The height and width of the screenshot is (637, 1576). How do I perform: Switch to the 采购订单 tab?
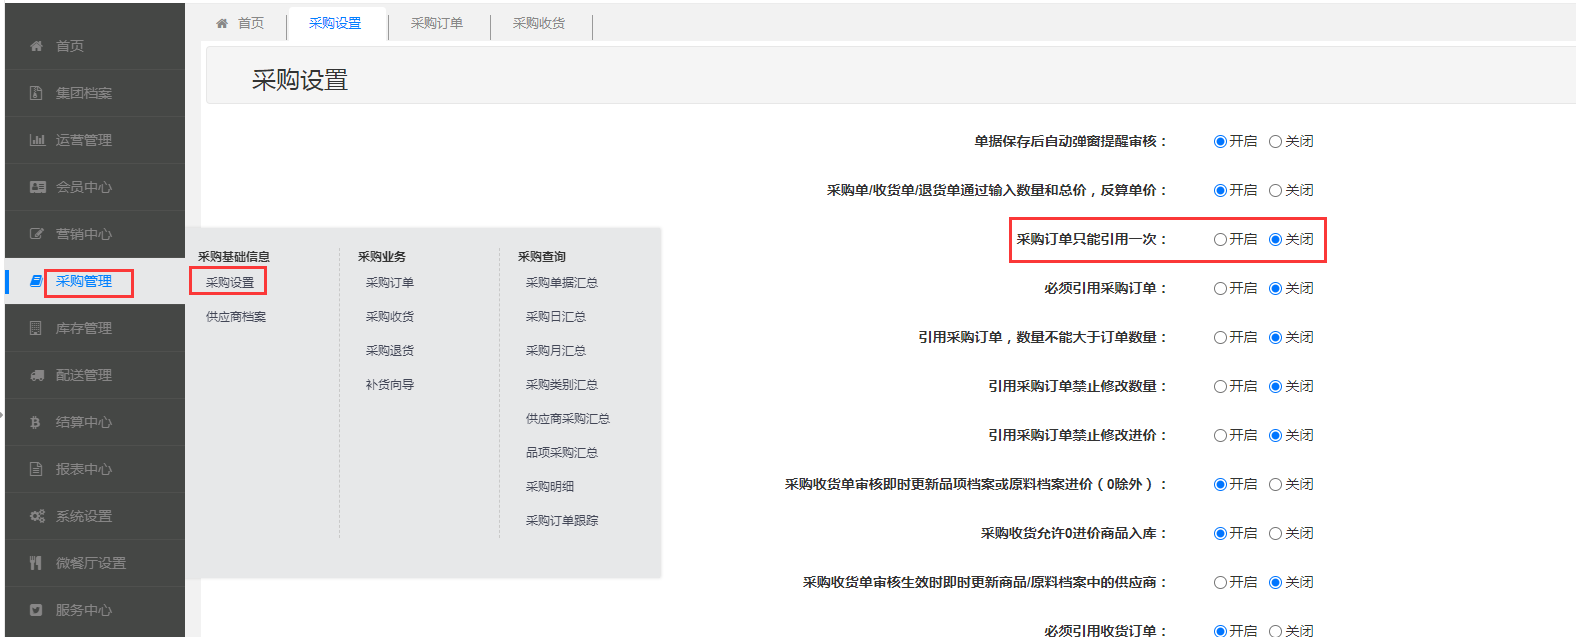coord(437,23)
